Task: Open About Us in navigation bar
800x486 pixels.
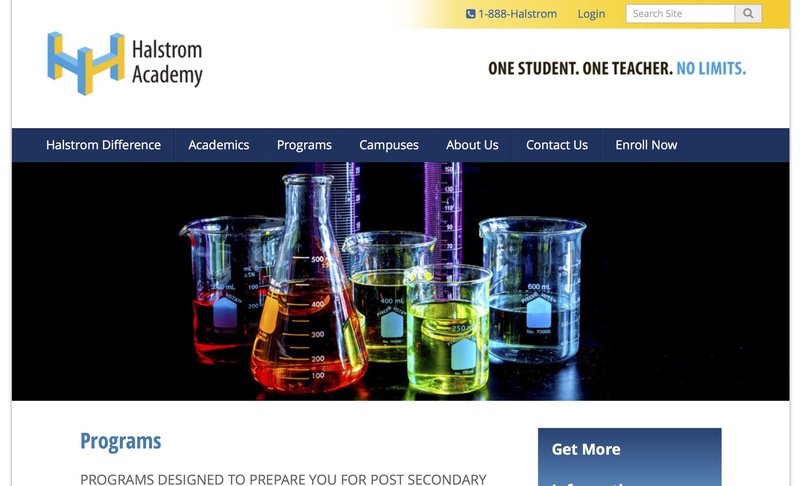Action: point(472,145)
